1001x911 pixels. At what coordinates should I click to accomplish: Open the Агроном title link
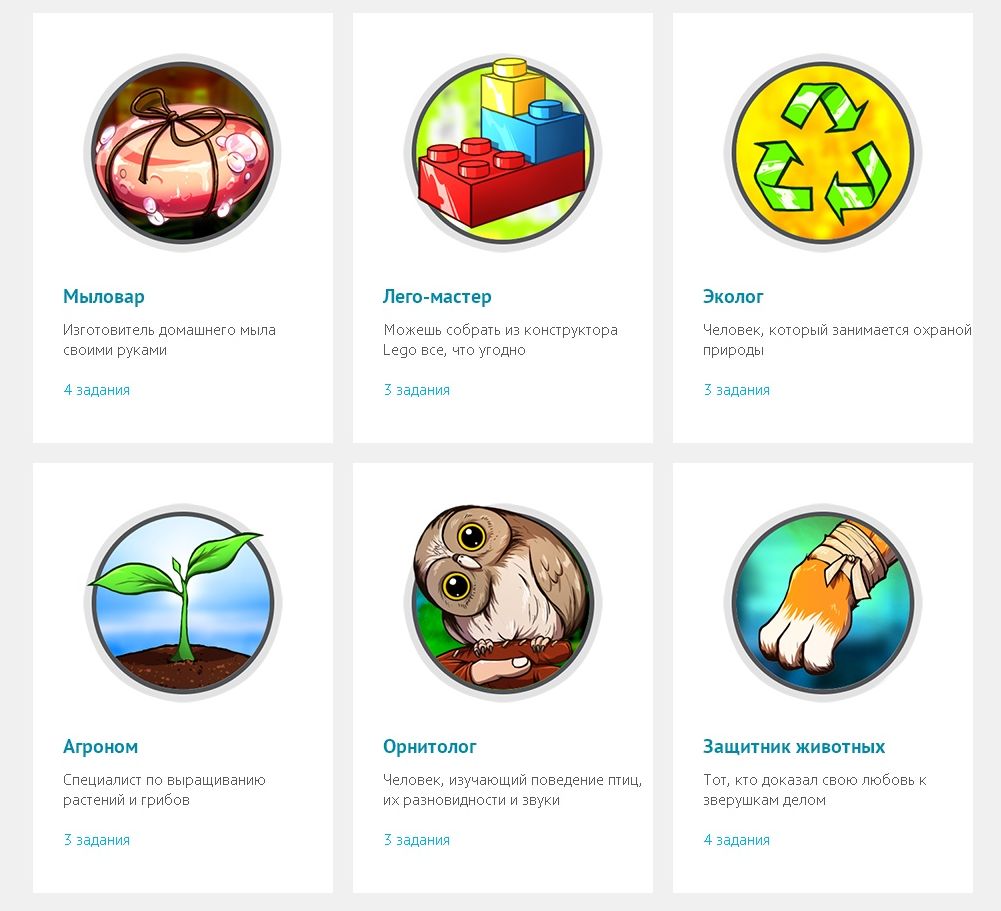pos(100,746)
